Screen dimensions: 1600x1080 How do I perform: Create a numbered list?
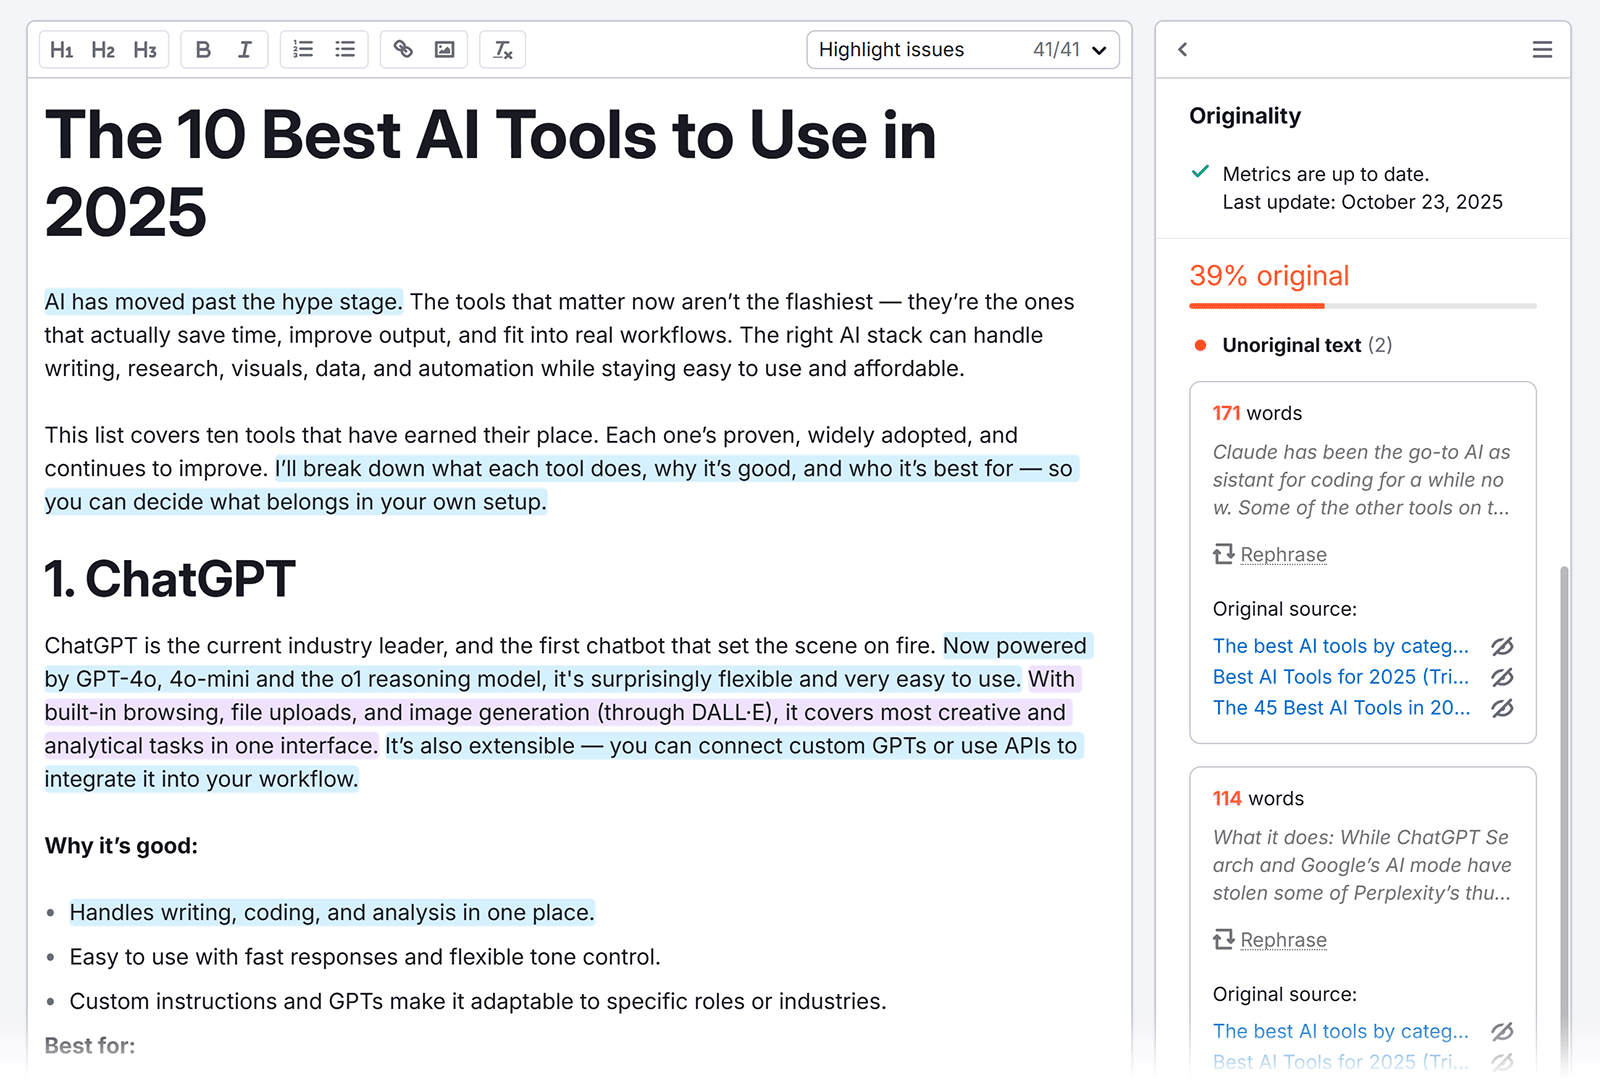coord(302,49)
